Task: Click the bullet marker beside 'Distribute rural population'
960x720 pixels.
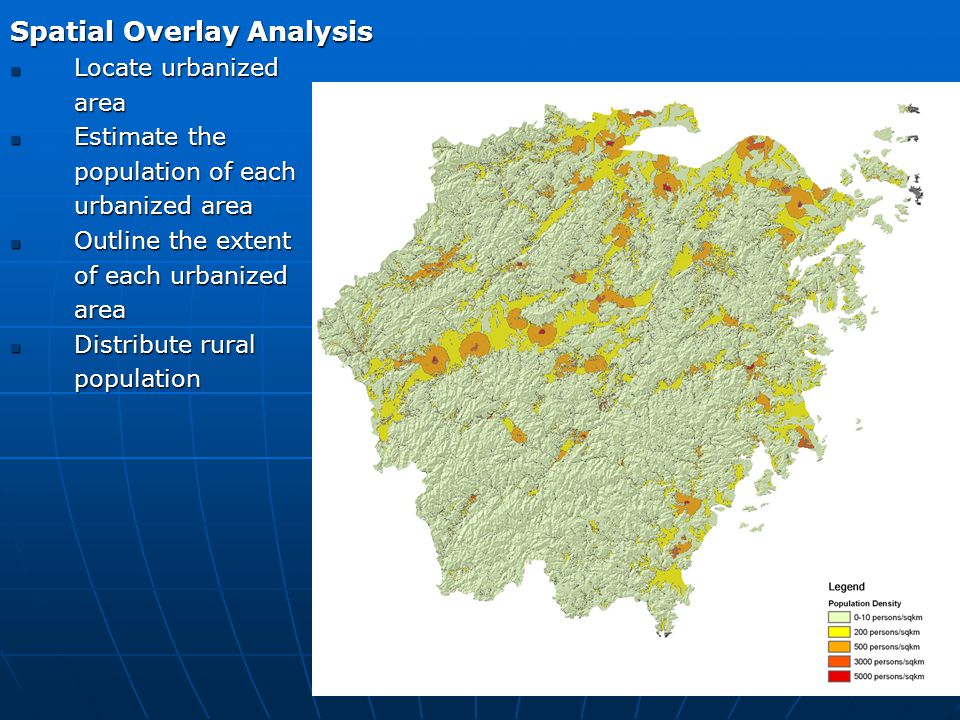Action: pos(16,348)
